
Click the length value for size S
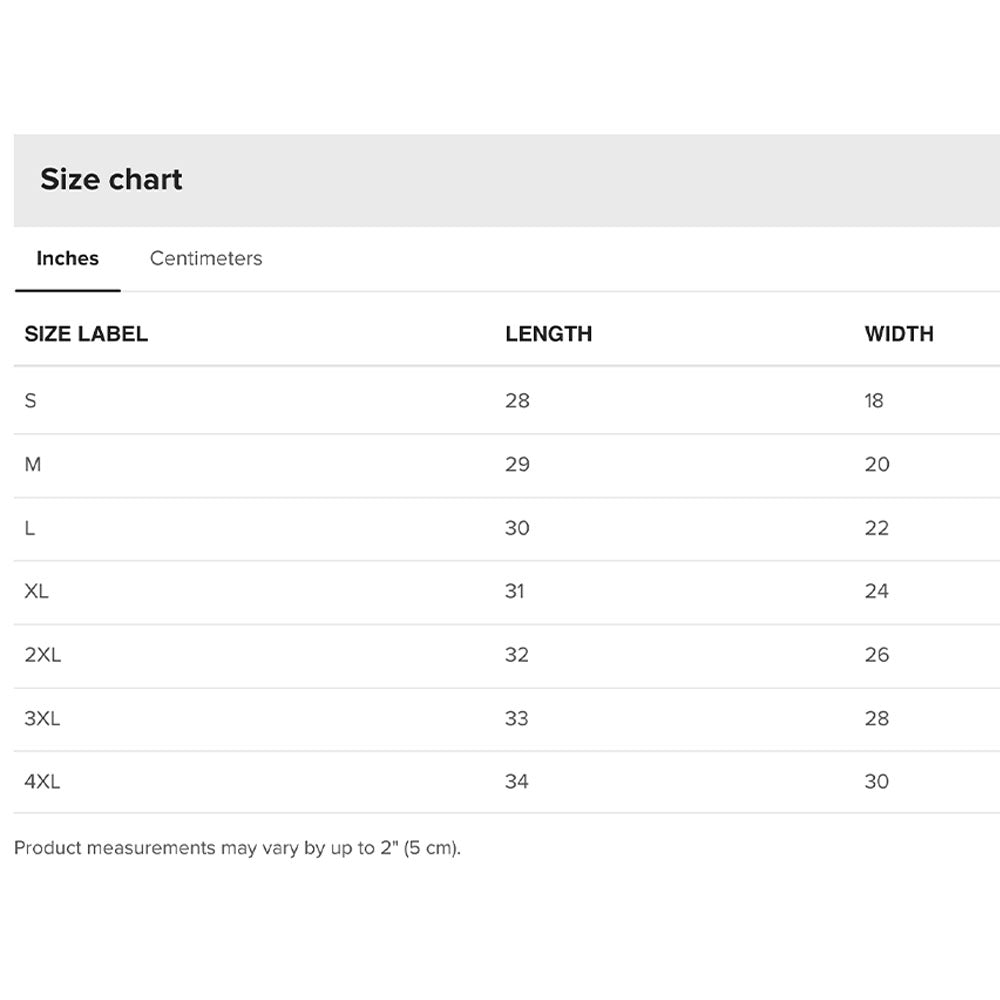(517, 401)
